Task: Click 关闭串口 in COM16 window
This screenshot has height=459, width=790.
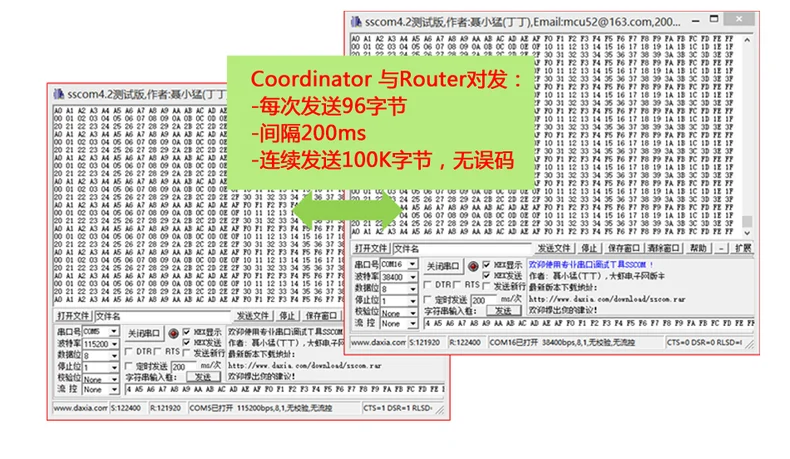Action: click(x=442, y=266)
